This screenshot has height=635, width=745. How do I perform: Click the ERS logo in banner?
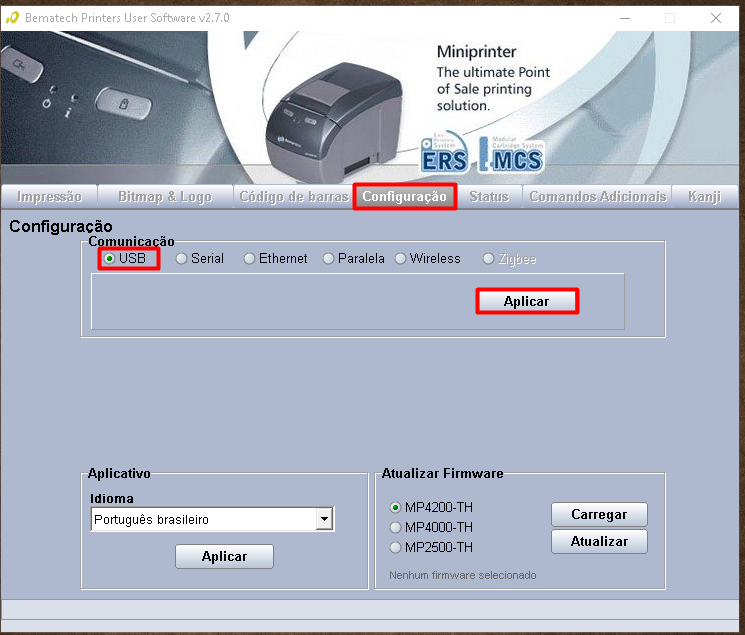click(444, 153)
